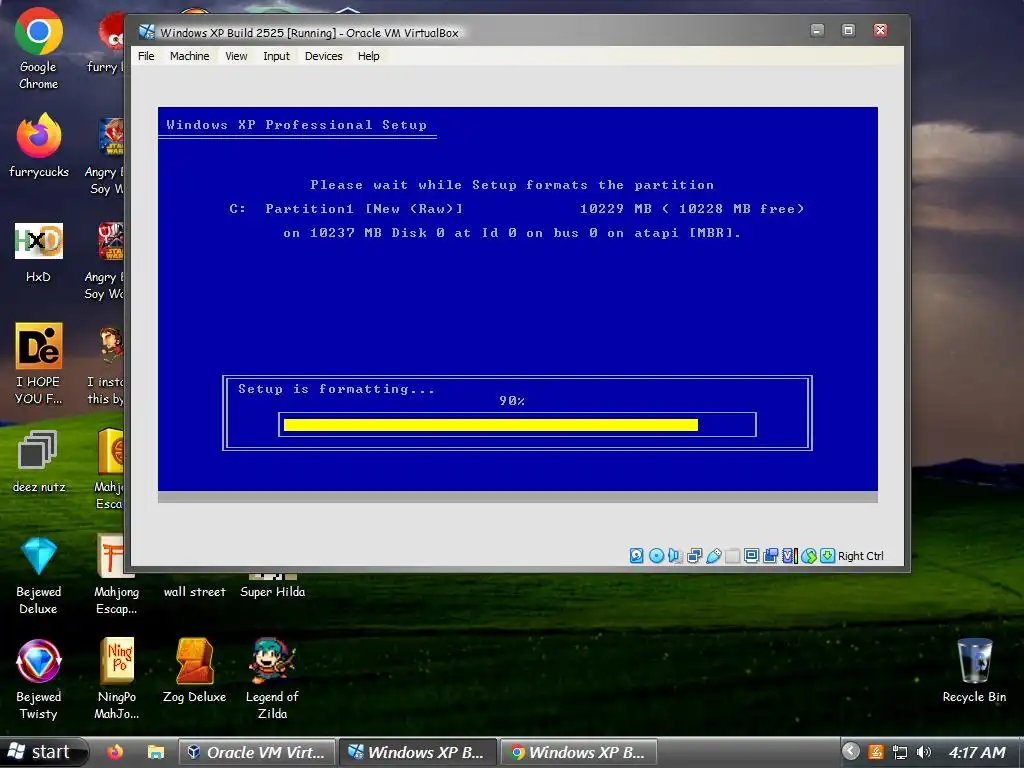Click the Start button
This screenshot has height=768, width=1024.
[43, 752]
